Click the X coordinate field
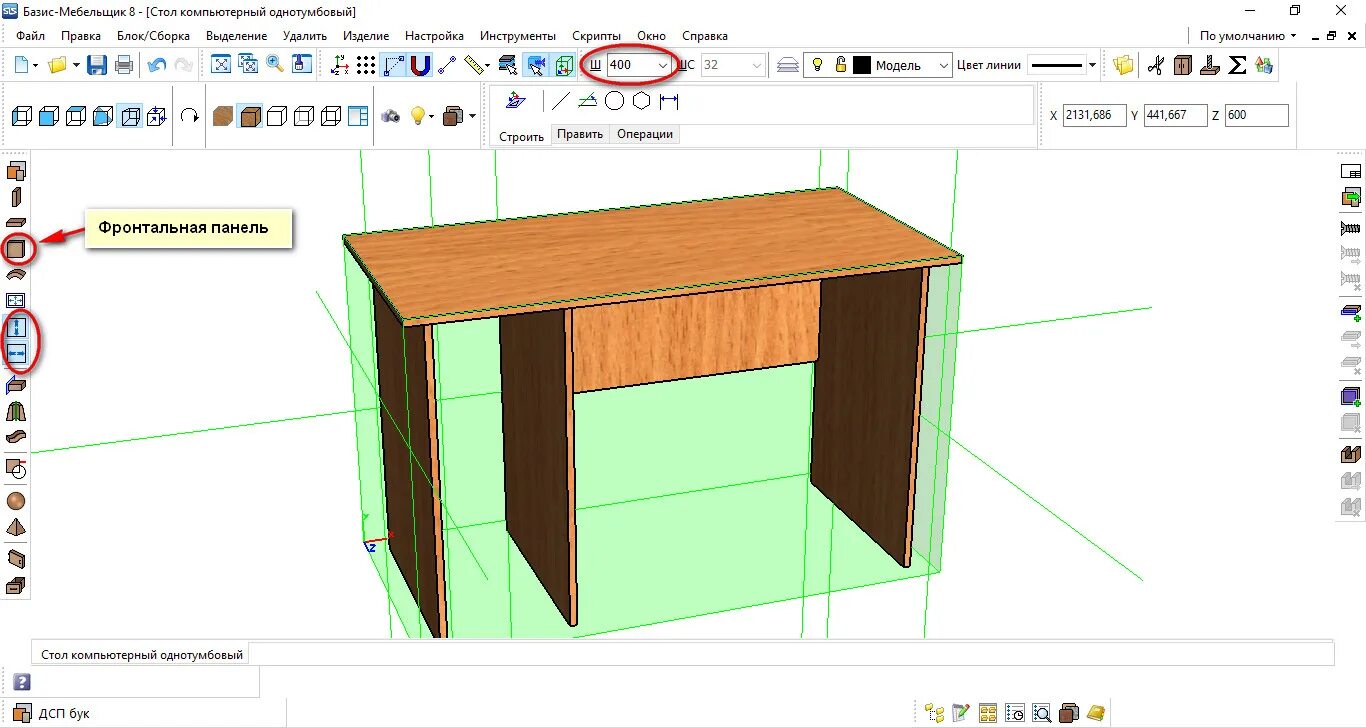 pyautogui.click(x=1095, y=115)
